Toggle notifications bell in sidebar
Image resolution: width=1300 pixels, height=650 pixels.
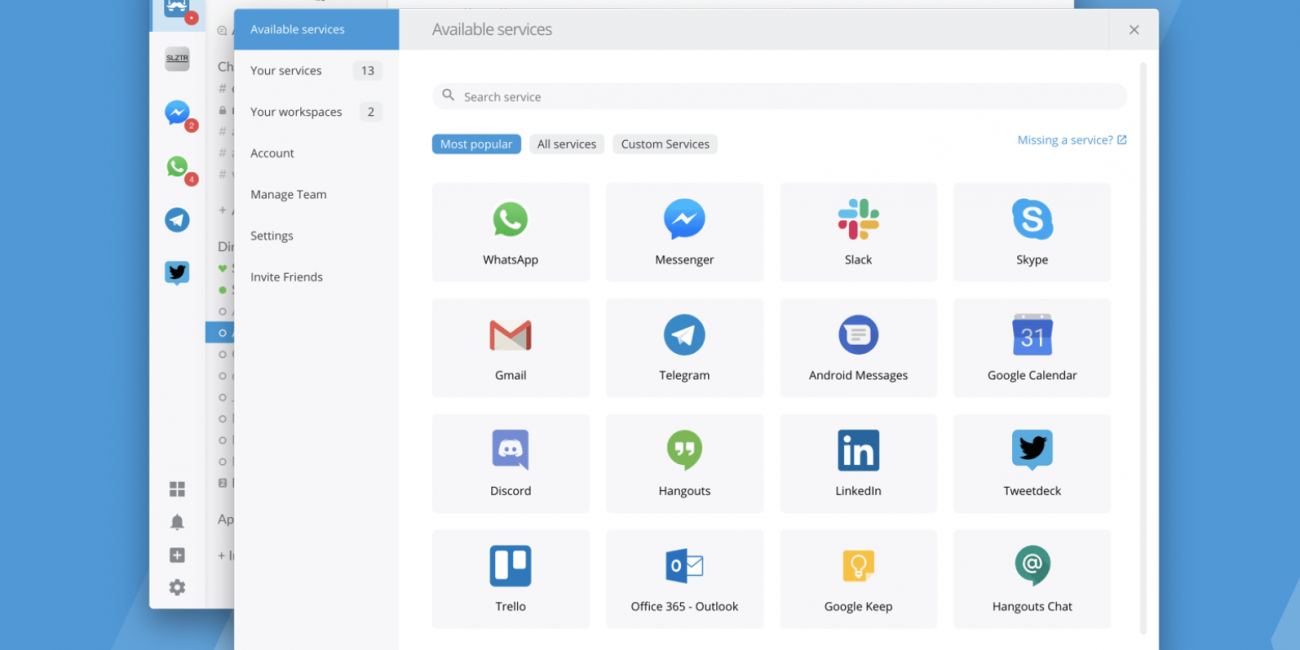tap(177, 522)
